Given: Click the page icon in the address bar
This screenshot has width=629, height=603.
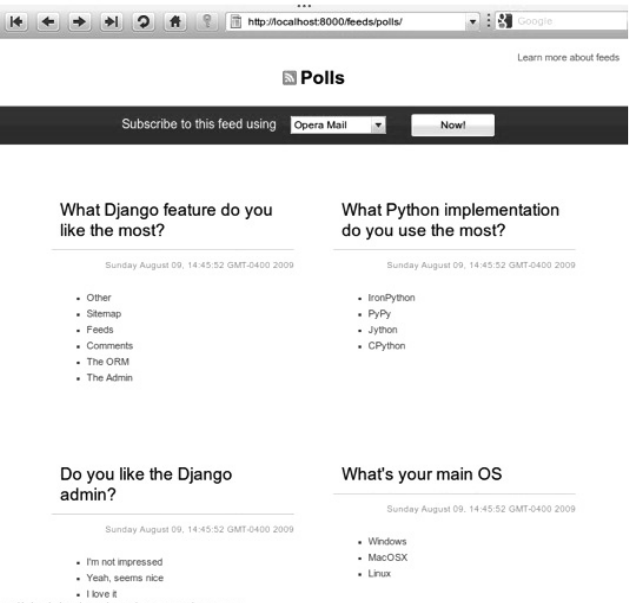Looking at the screenshot, I should click(236, 21).
